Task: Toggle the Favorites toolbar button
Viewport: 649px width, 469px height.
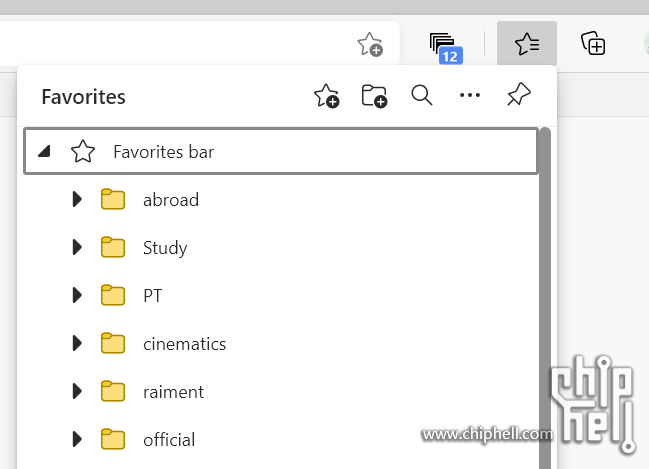Action: click(526, 43)
